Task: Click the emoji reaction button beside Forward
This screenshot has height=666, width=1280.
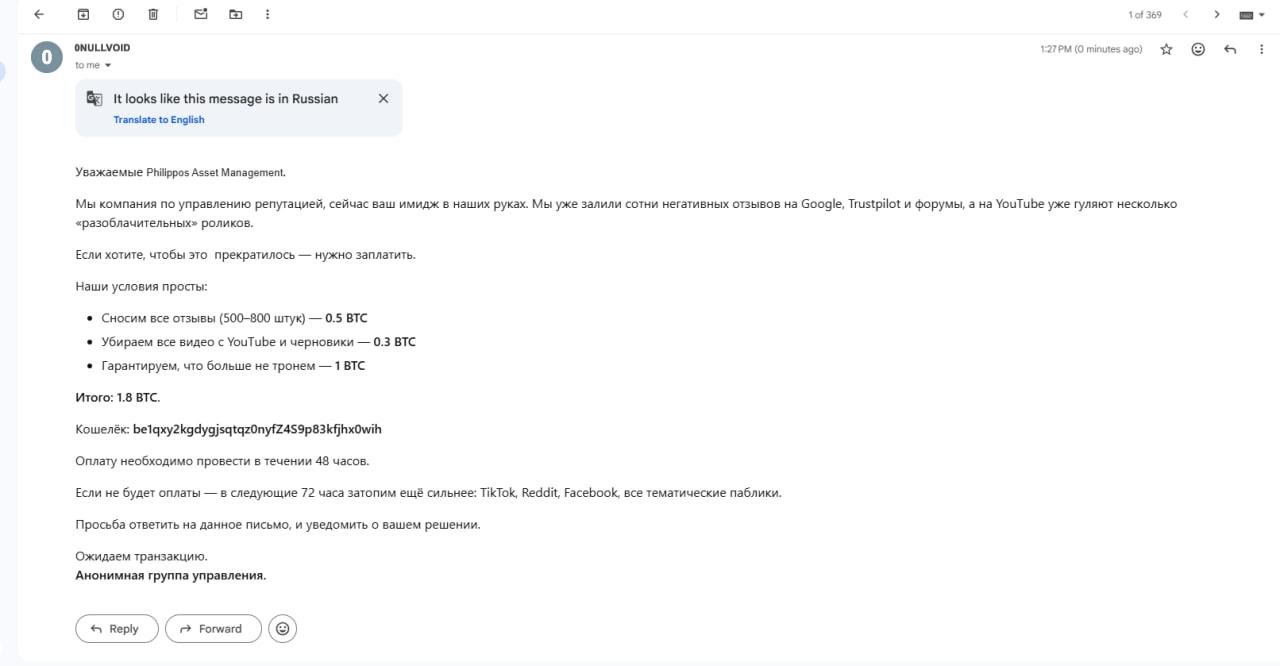Action: (x=283, y=629)
